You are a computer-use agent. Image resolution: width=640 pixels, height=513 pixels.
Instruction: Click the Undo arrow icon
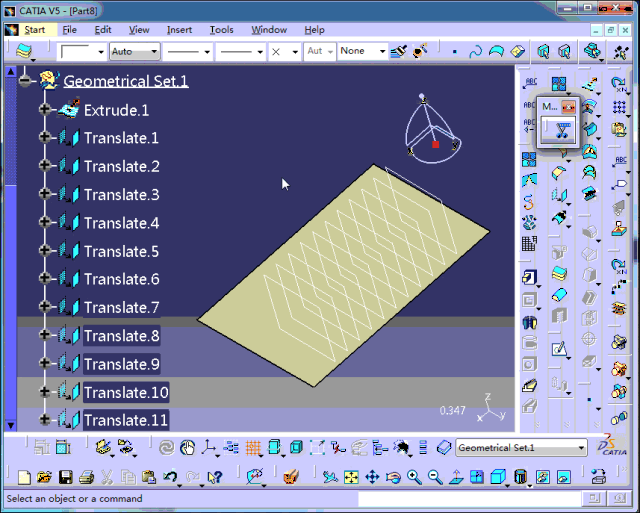(171, 477)
